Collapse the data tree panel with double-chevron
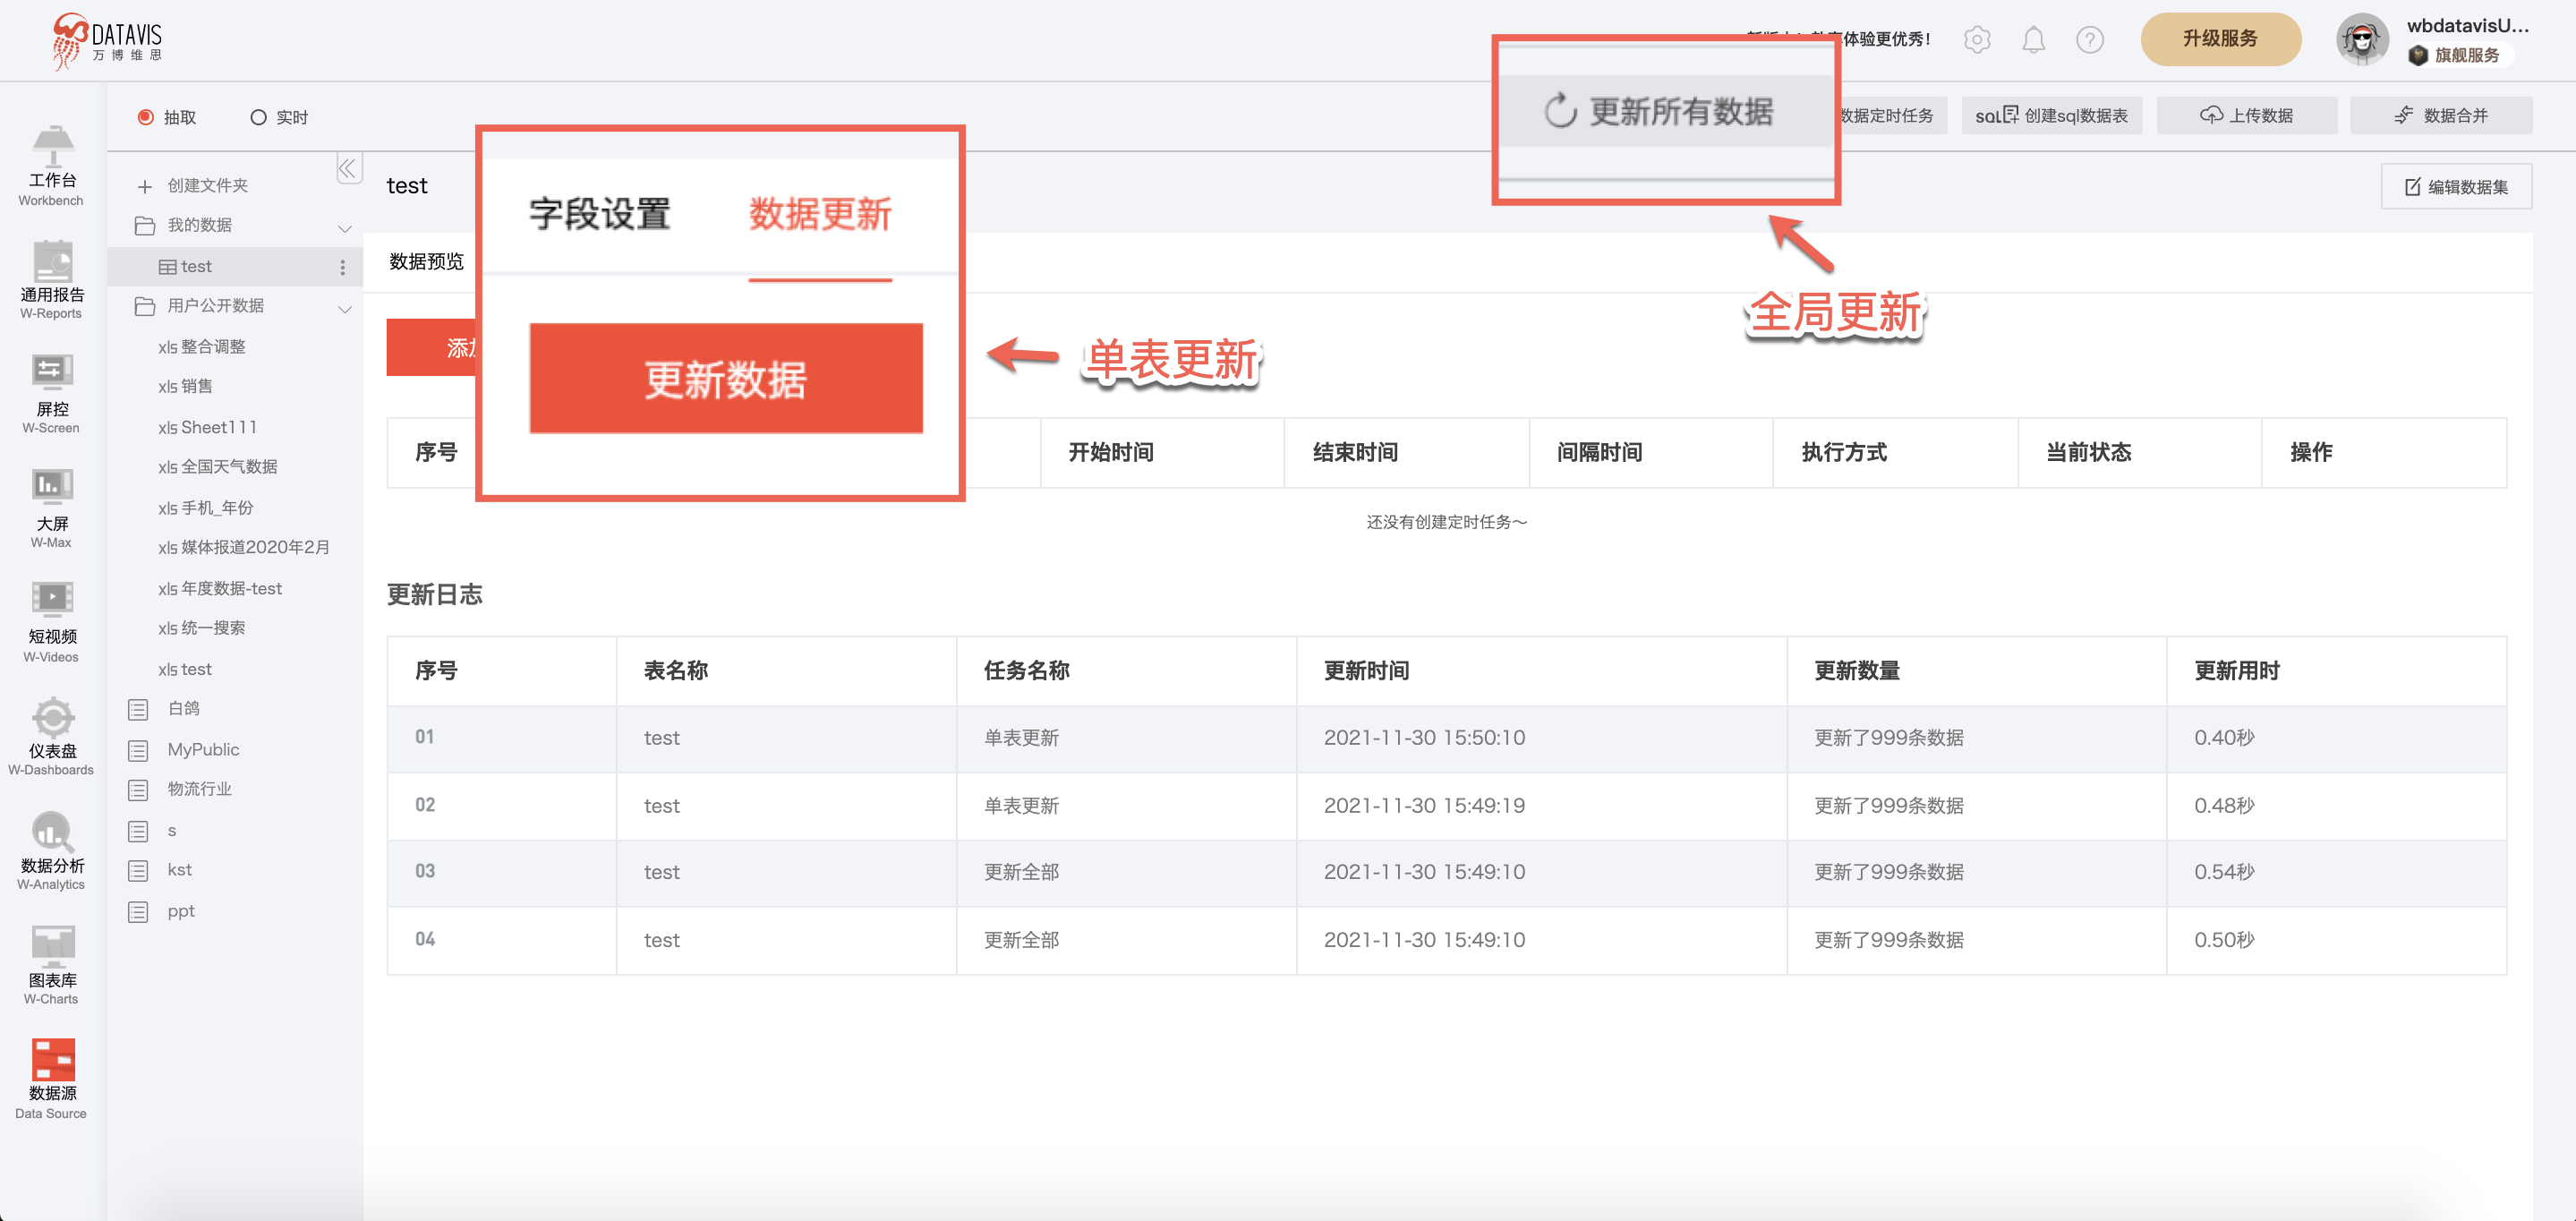The width and height of the screenshot is (2576, 1221). (x=348, y=168)
